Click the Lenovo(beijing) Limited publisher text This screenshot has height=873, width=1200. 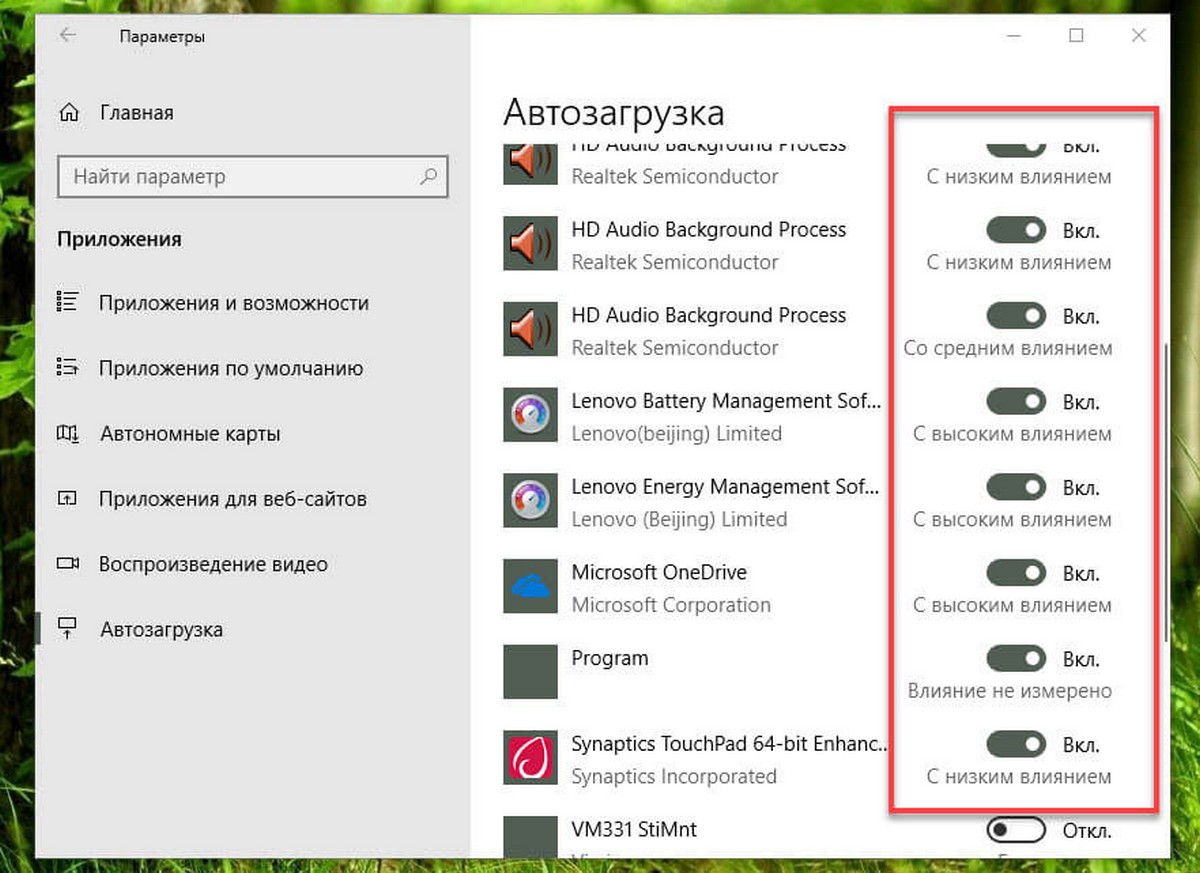tap(676, 434)
